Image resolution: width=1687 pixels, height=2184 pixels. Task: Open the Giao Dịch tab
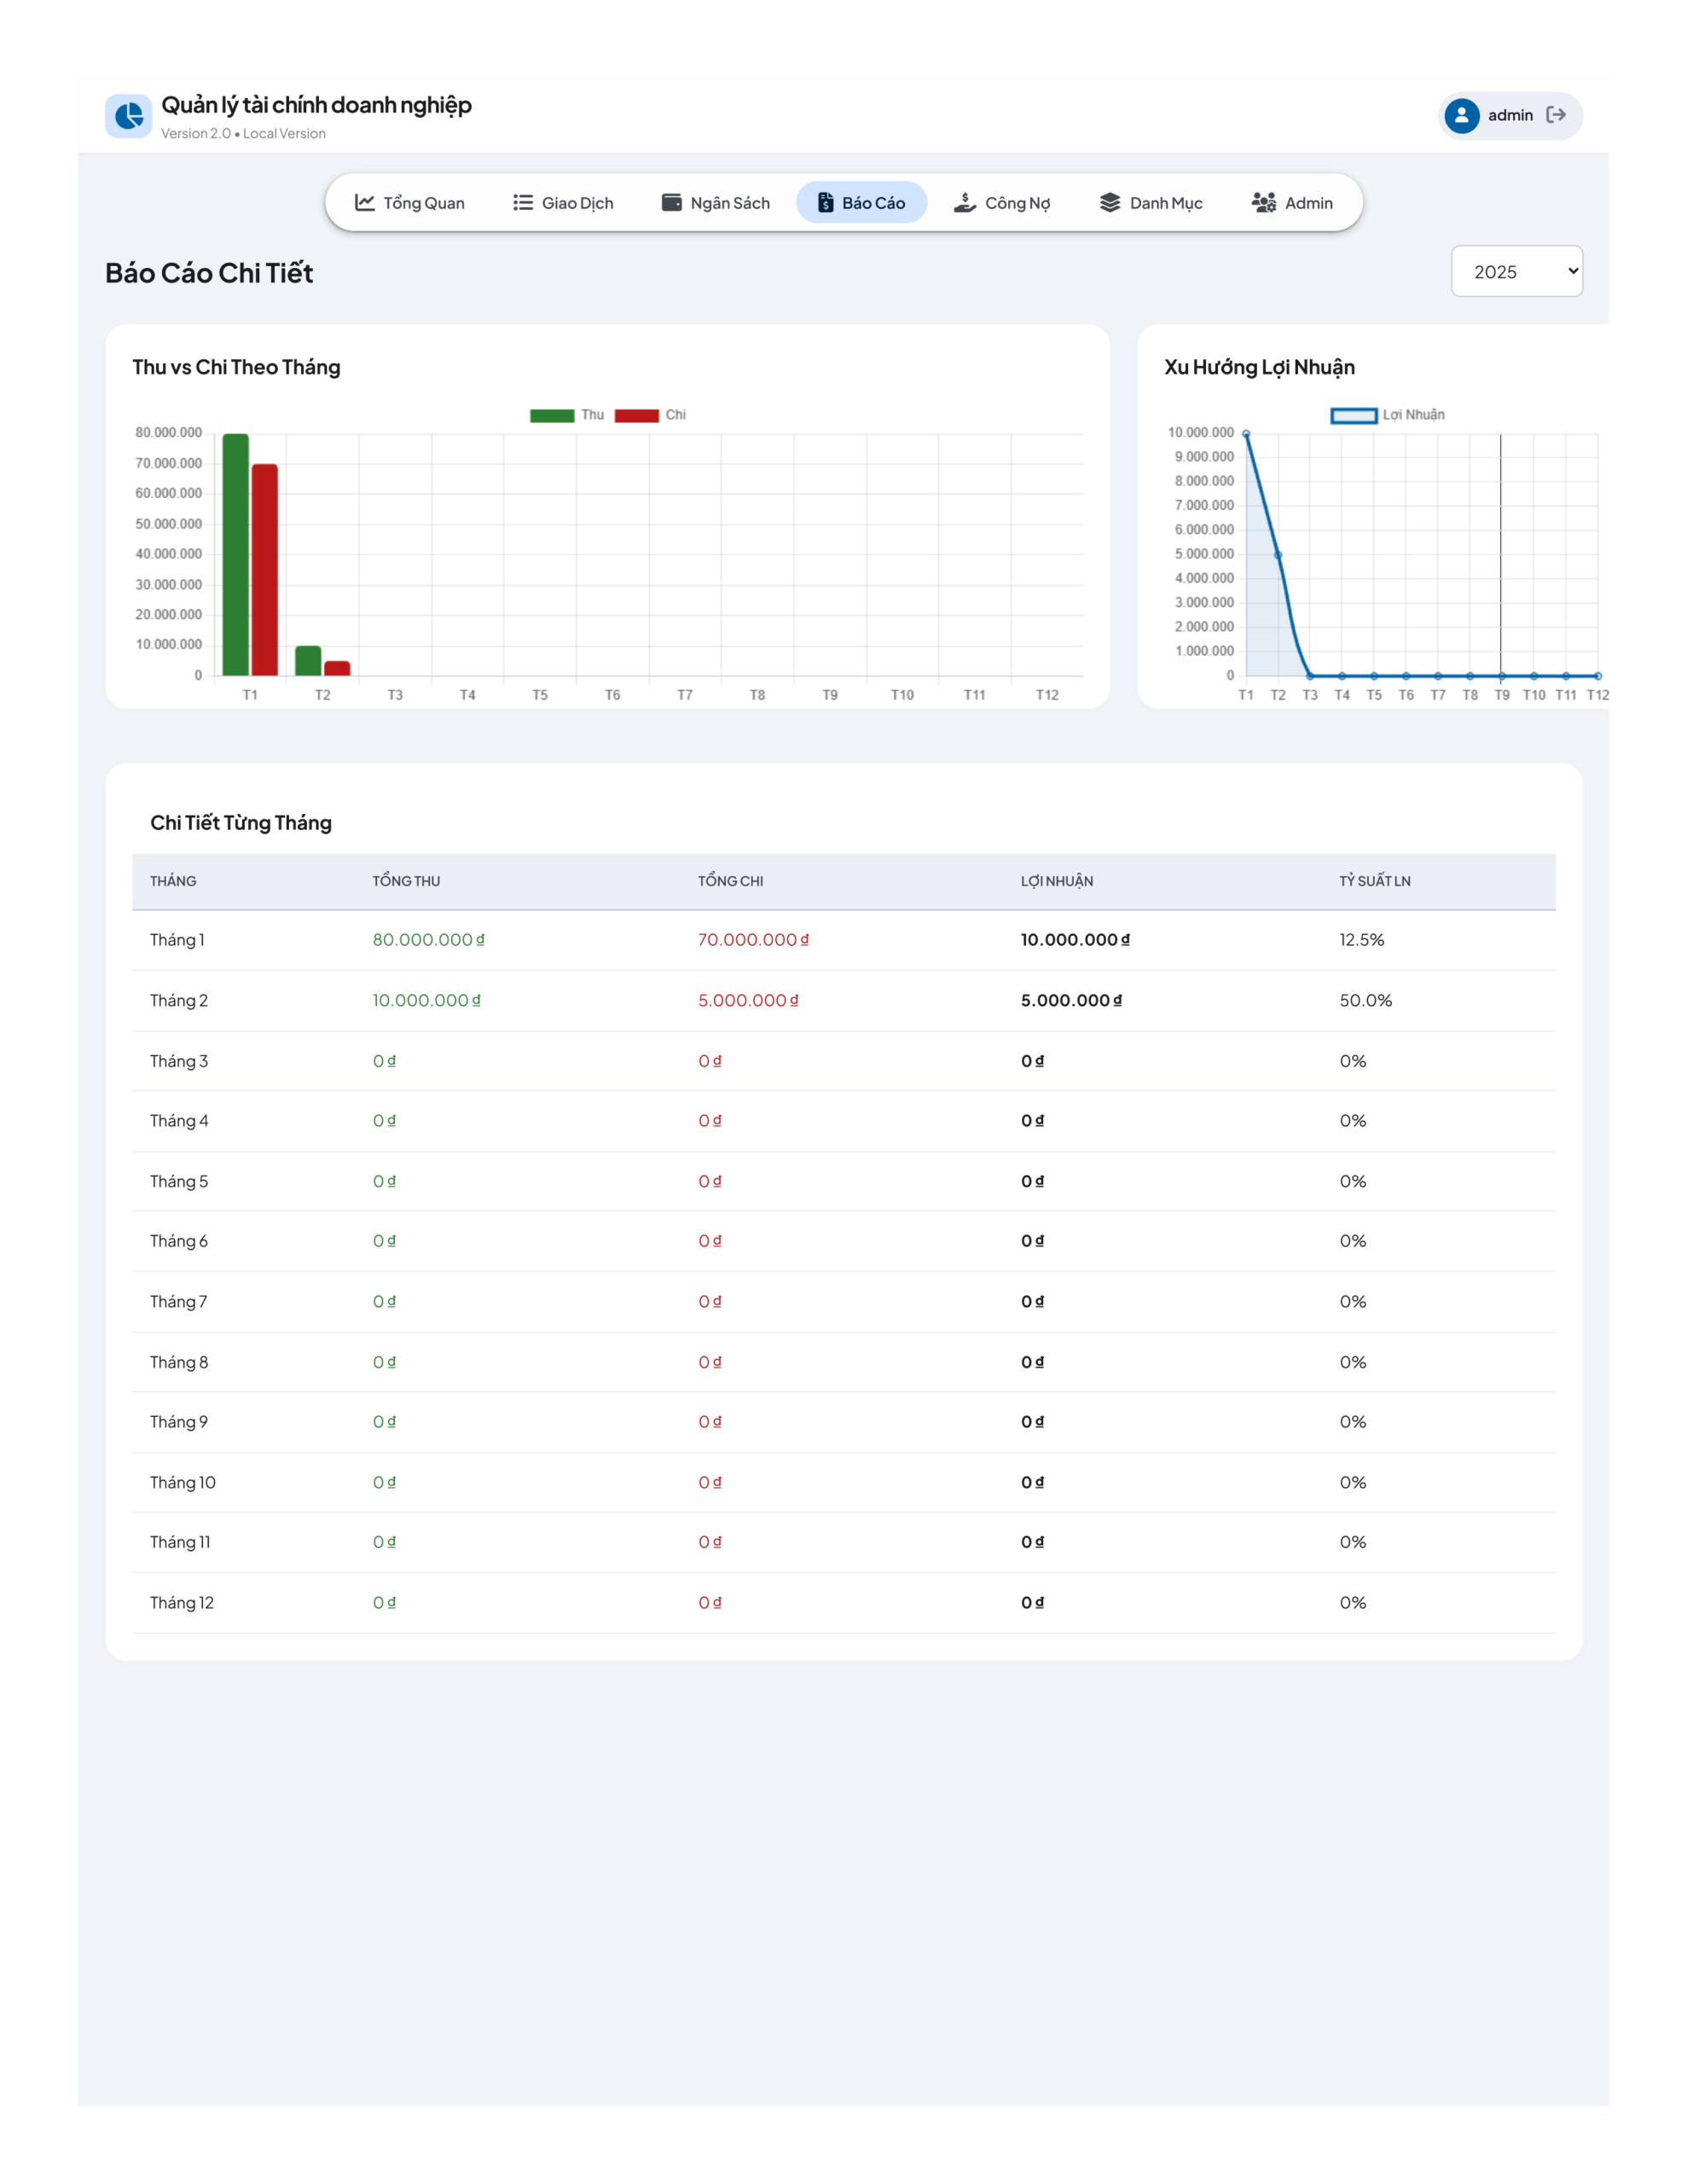[563, 203]
